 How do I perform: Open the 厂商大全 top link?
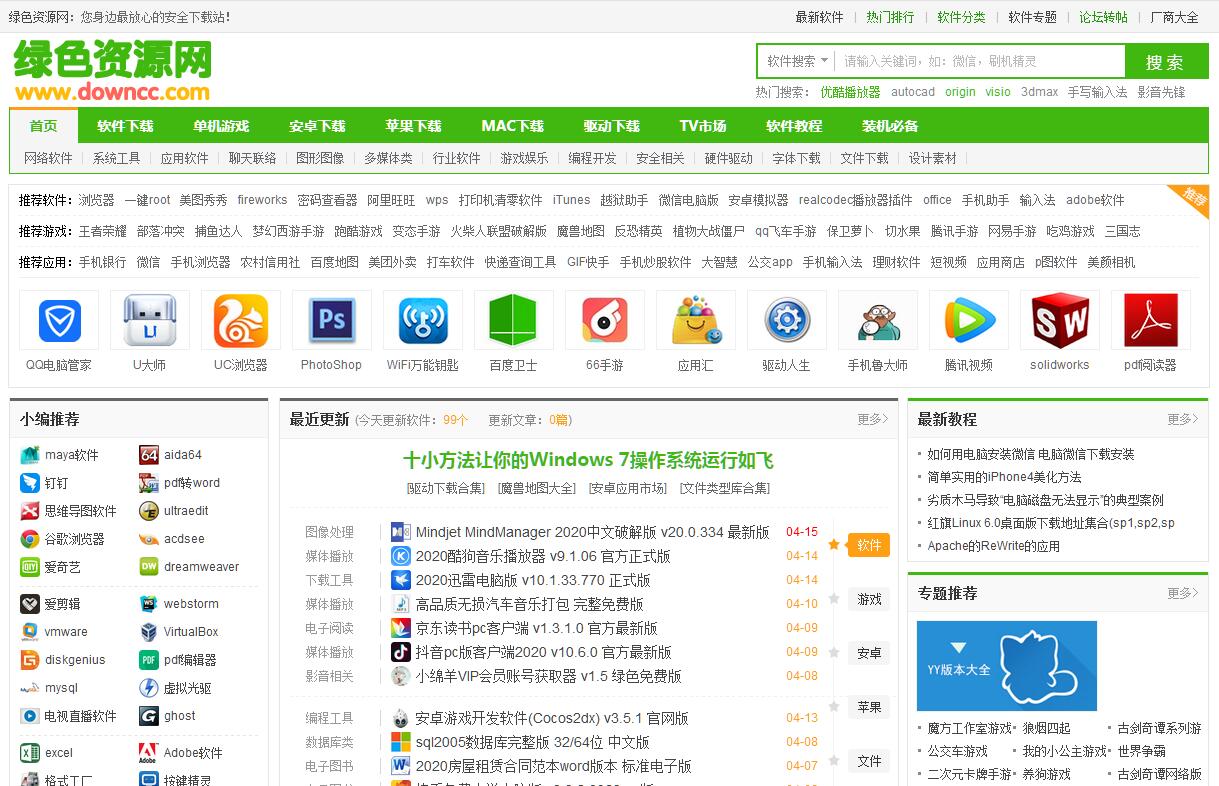coord(1175,17)
